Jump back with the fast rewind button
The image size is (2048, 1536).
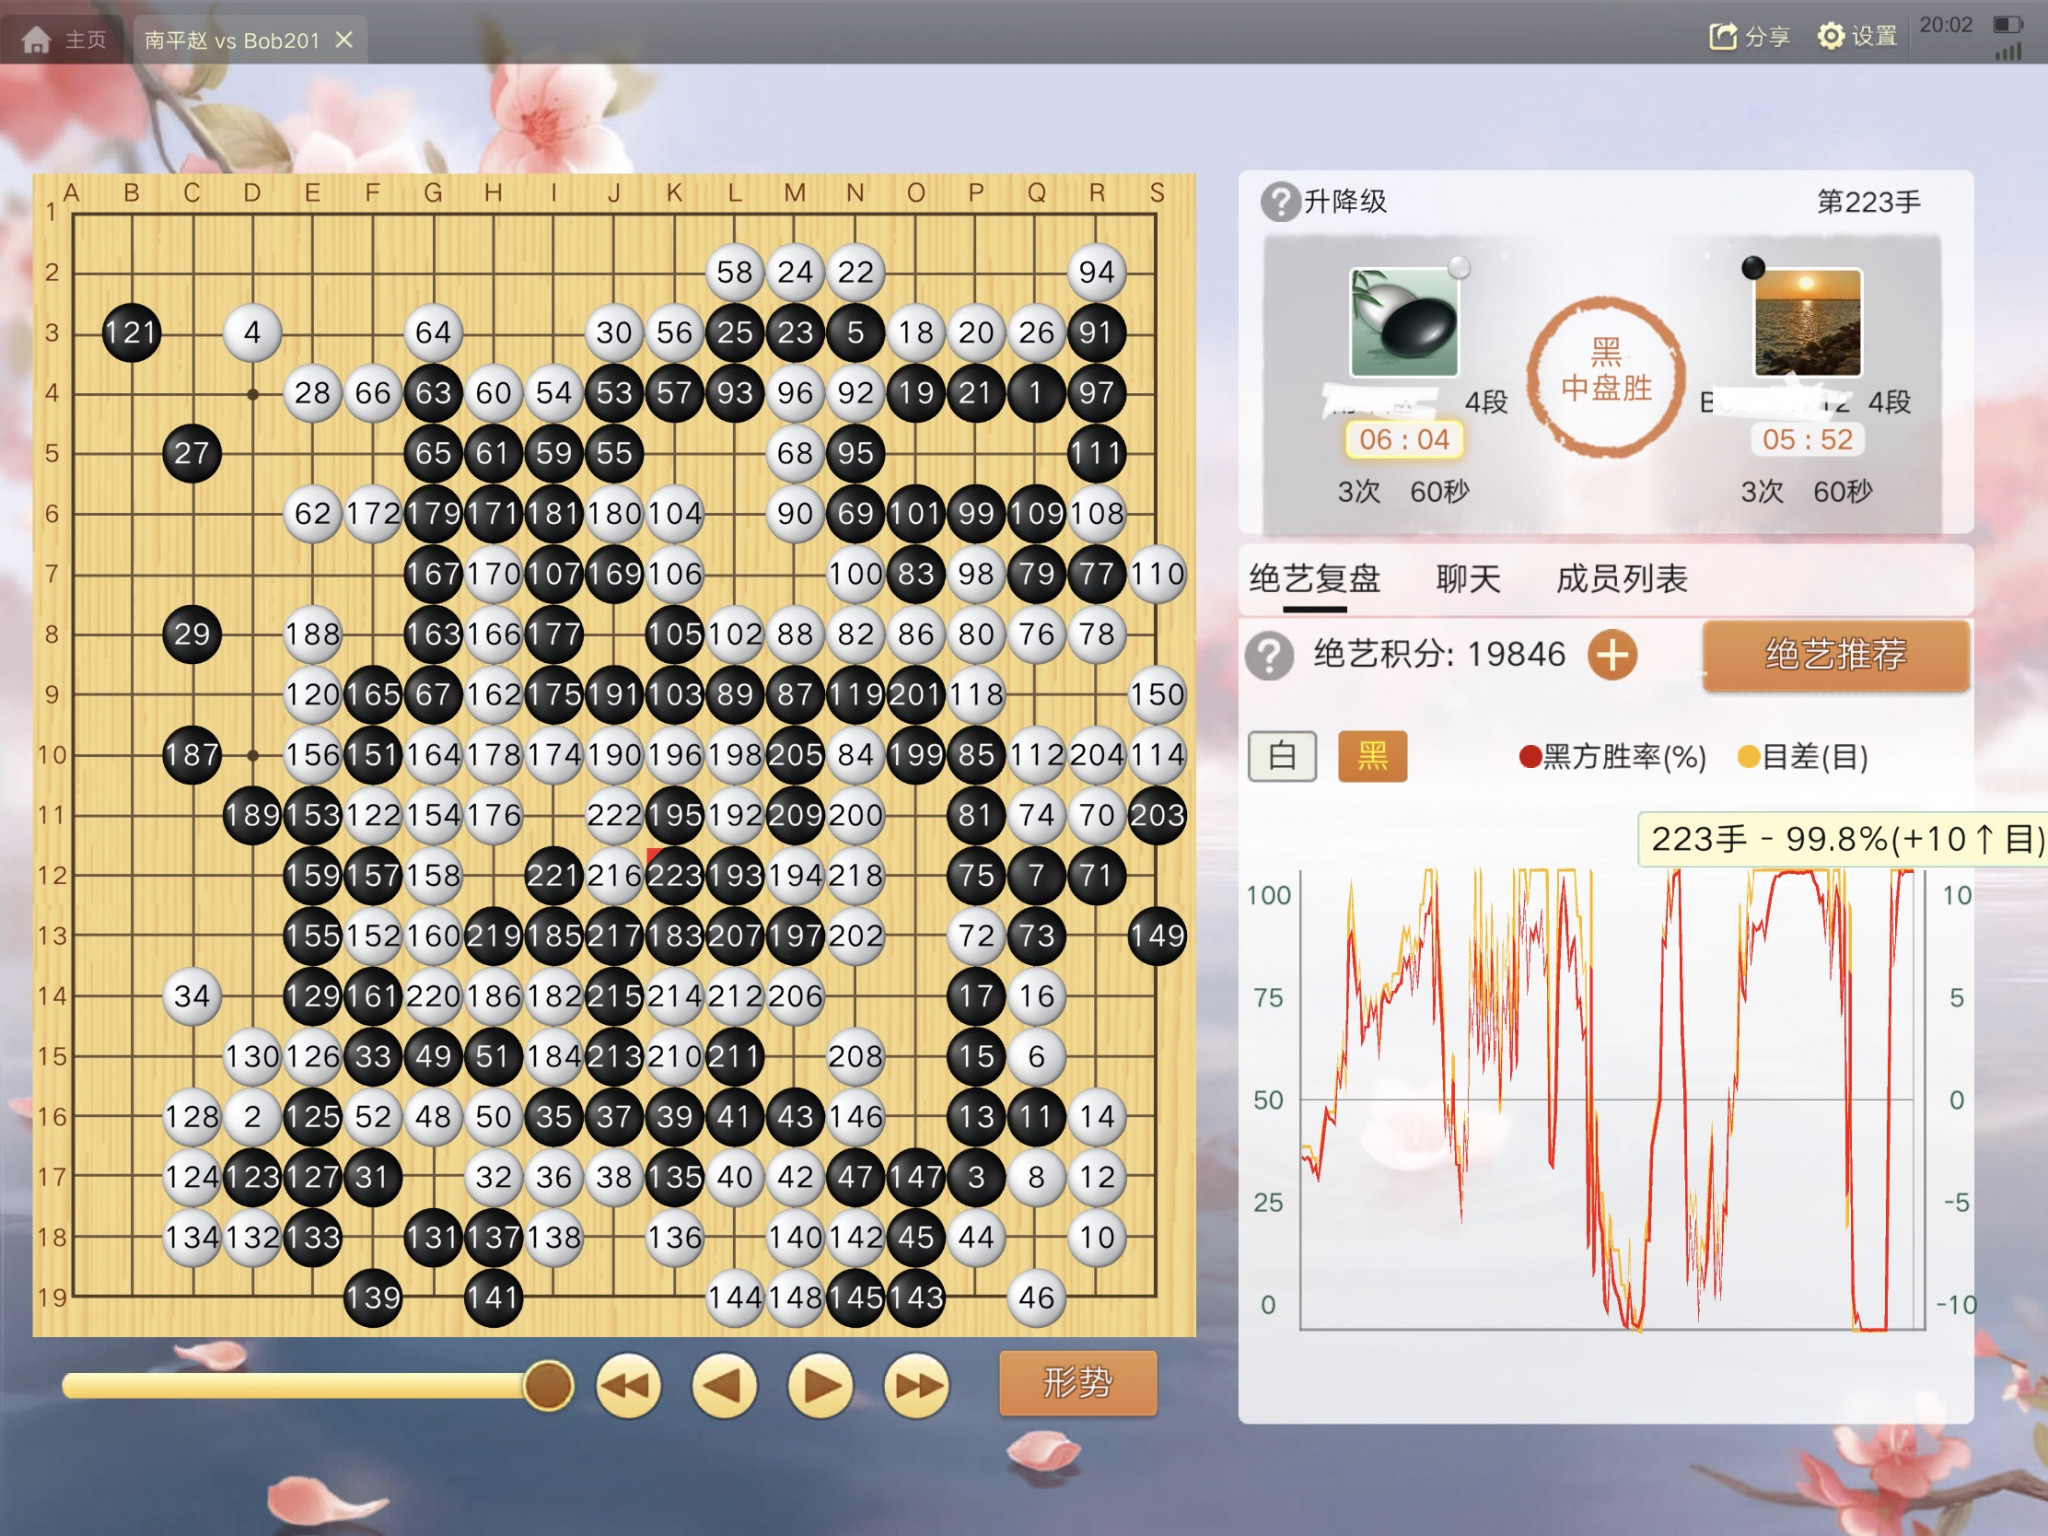coord(628,1386)
